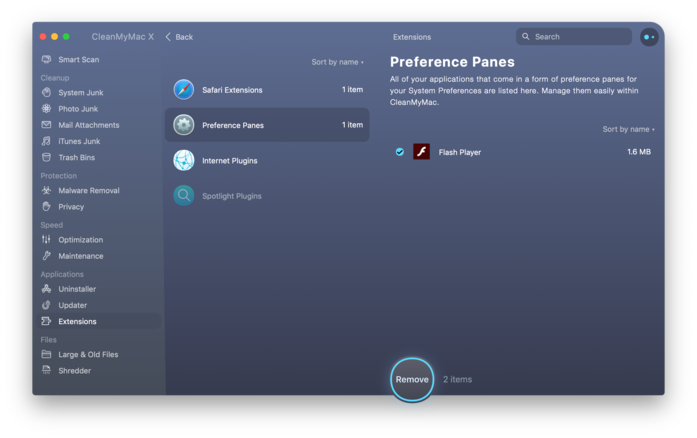Click the "1 item" count for Safari Extensions
Screen dimensions: 697x438
point(352,89)
